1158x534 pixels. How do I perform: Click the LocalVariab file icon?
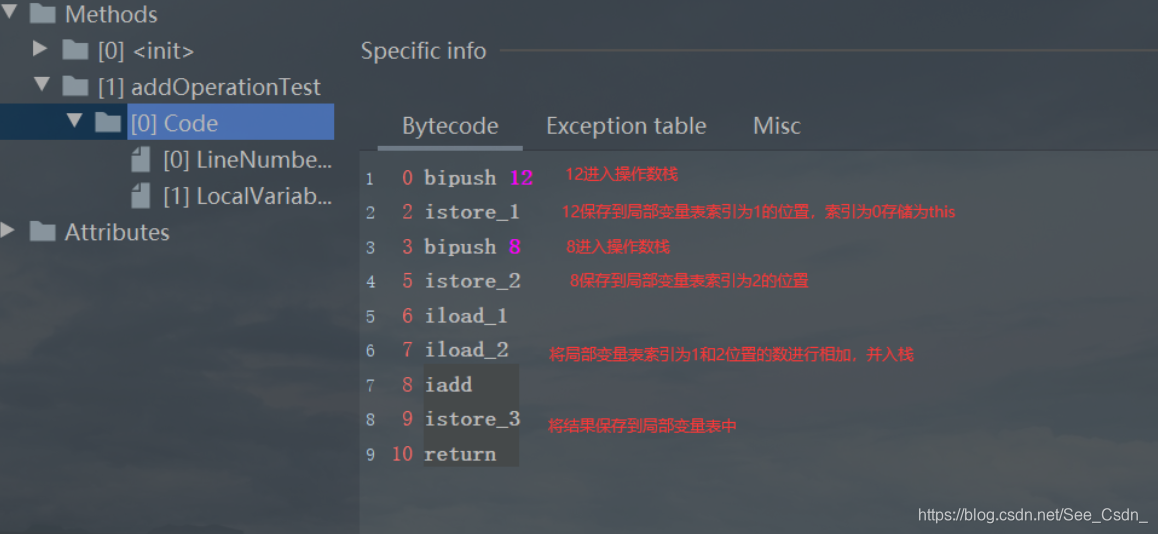pyautogui.click(x=140, y=195)
